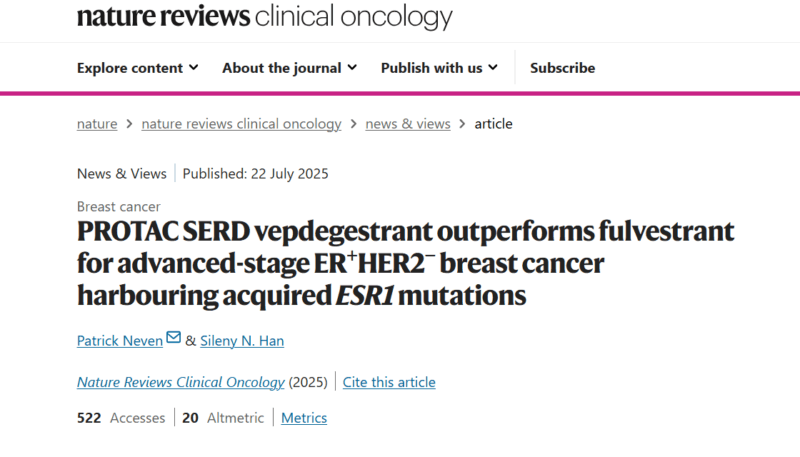
Task: Open the Explore content menu label
Action: click(130, 68)
